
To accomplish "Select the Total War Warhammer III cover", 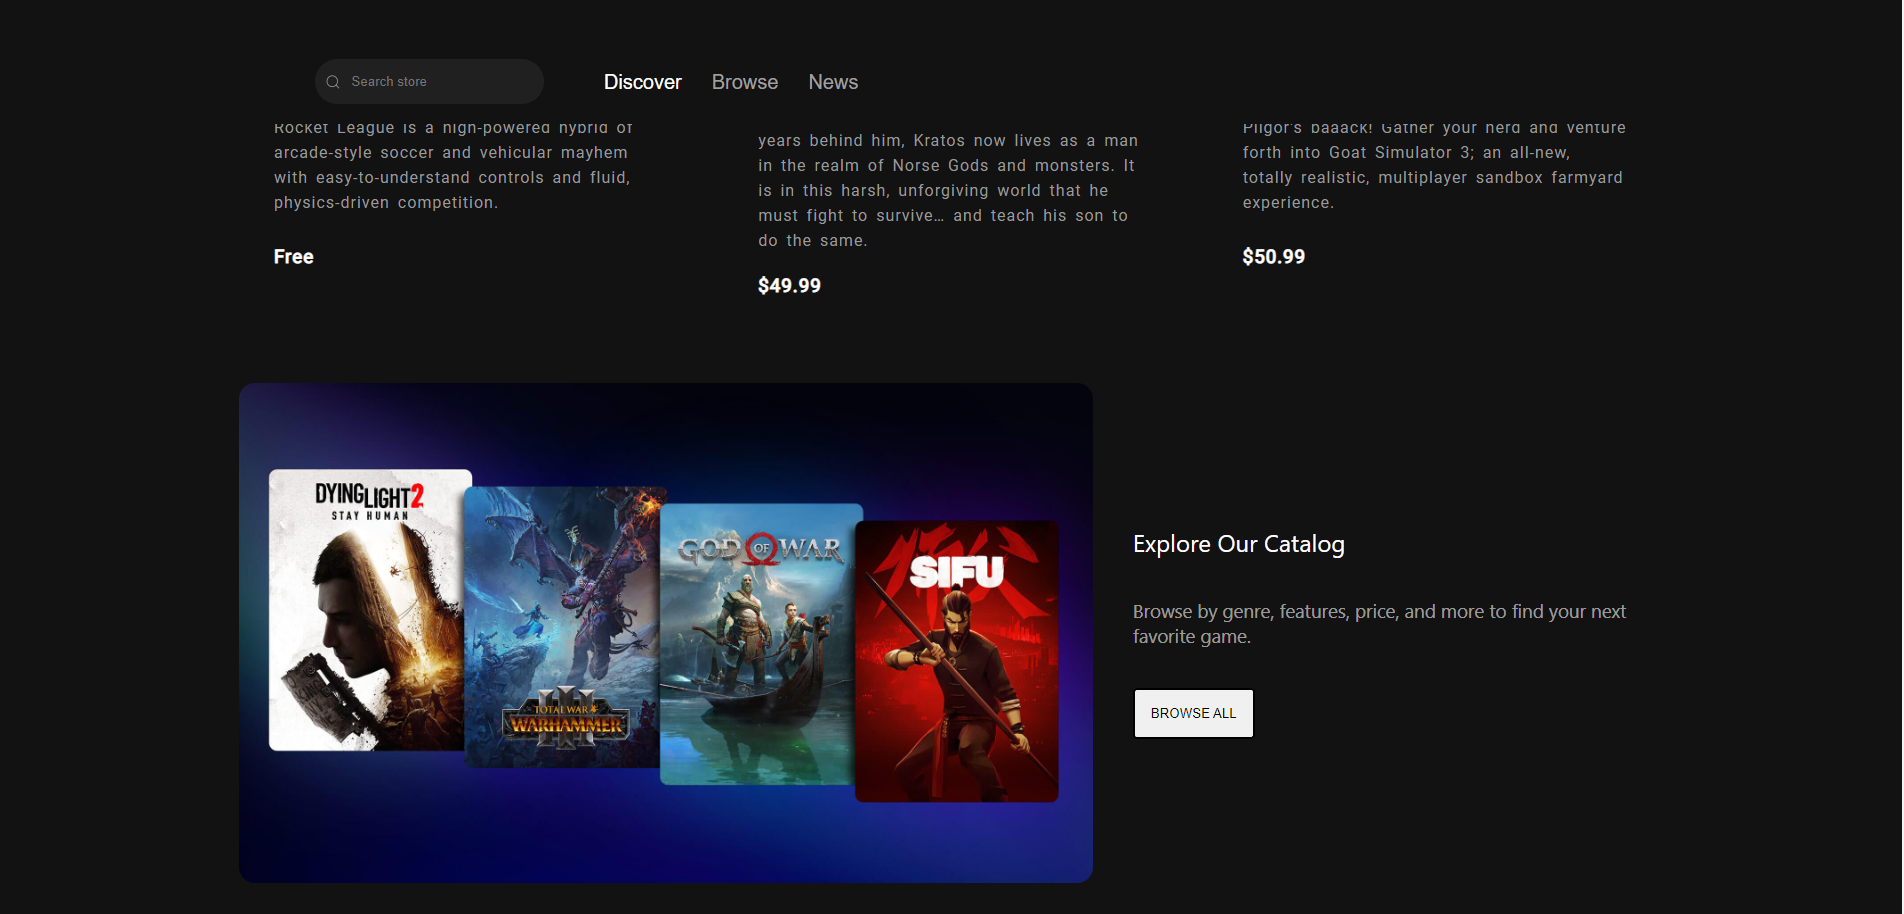I will click(x=565, y=627).
